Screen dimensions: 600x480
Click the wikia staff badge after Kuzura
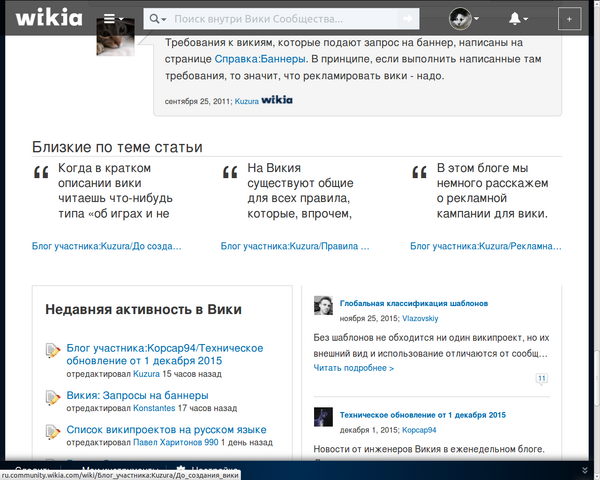pyautogui.click(x=277, y=100)
